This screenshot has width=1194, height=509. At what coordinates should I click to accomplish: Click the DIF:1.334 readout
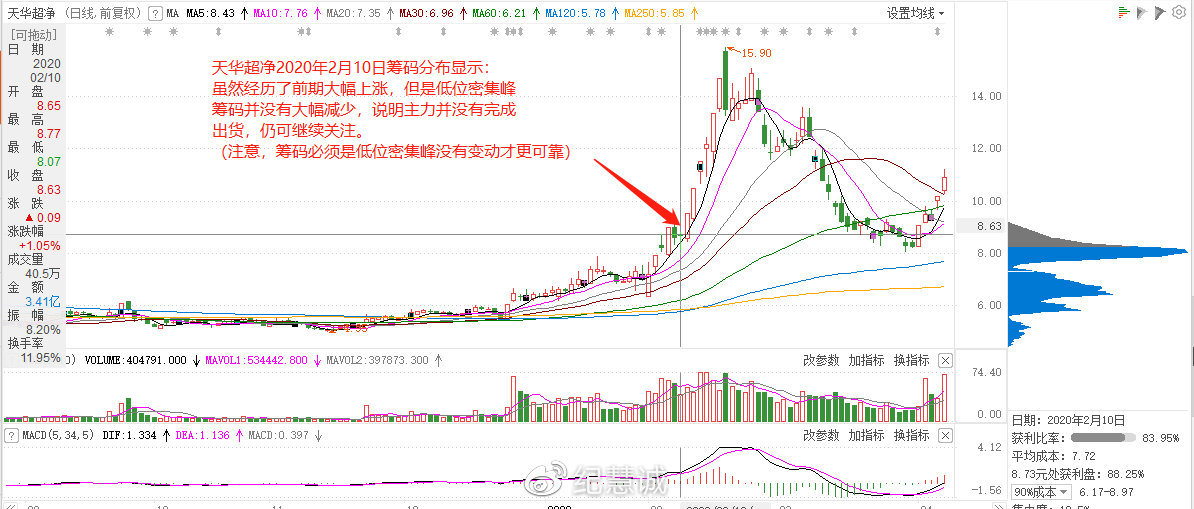pyautogui.click(x=128, y=435)
